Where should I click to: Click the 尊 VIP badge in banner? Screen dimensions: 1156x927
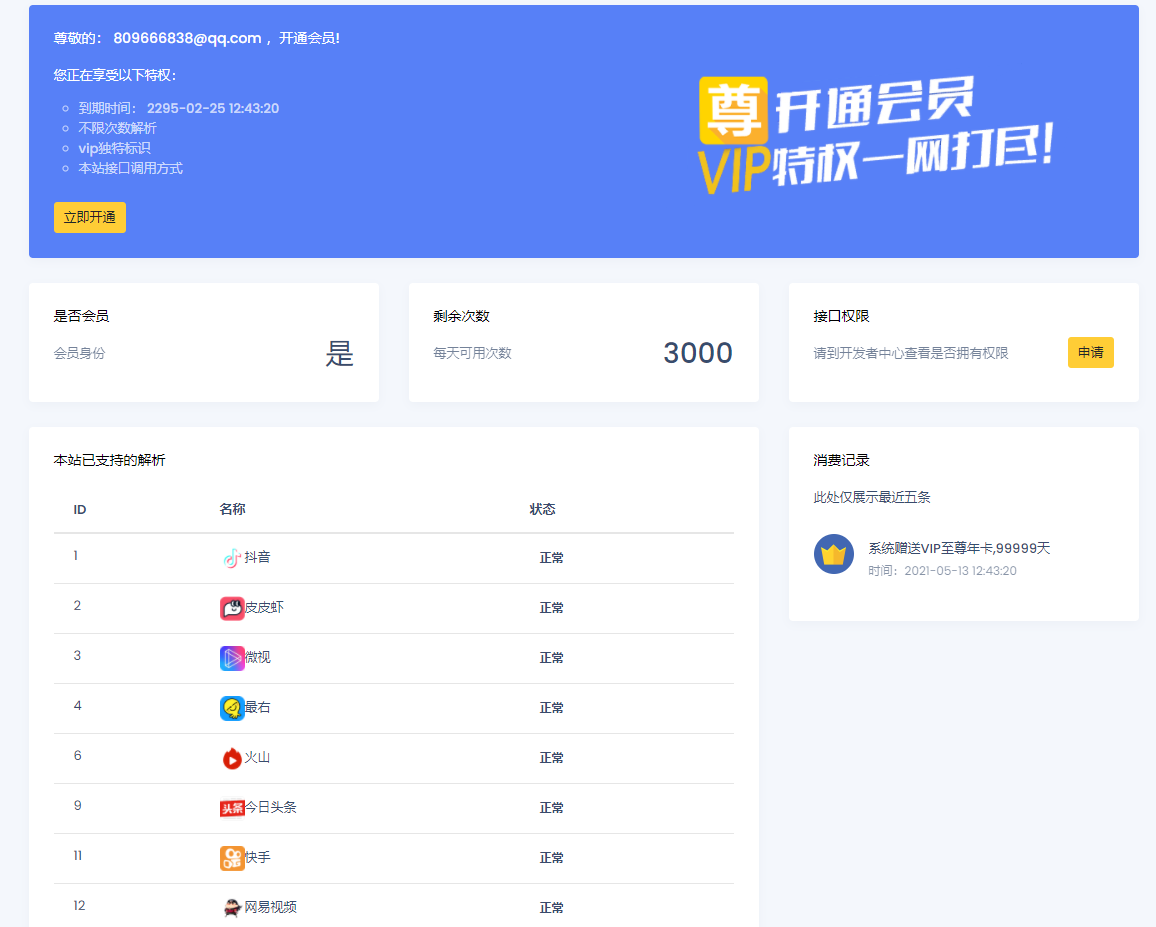click(733, 110)
